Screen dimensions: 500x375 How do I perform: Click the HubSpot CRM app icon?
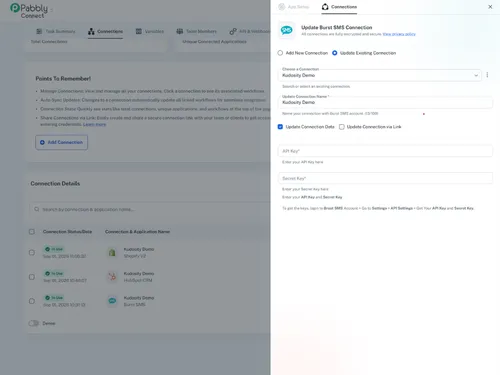112,277
